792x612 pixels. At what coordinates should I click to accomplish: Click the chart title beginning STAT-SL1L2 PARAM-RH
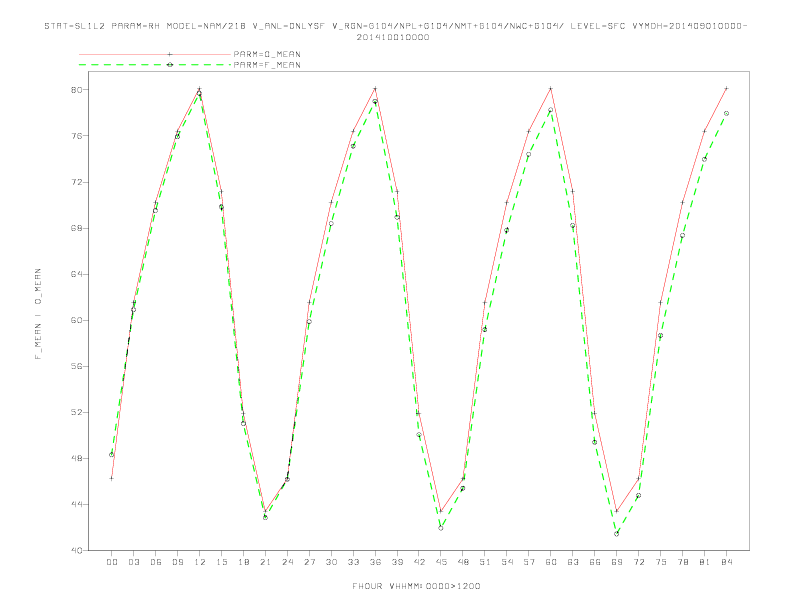tap(395, 26)
